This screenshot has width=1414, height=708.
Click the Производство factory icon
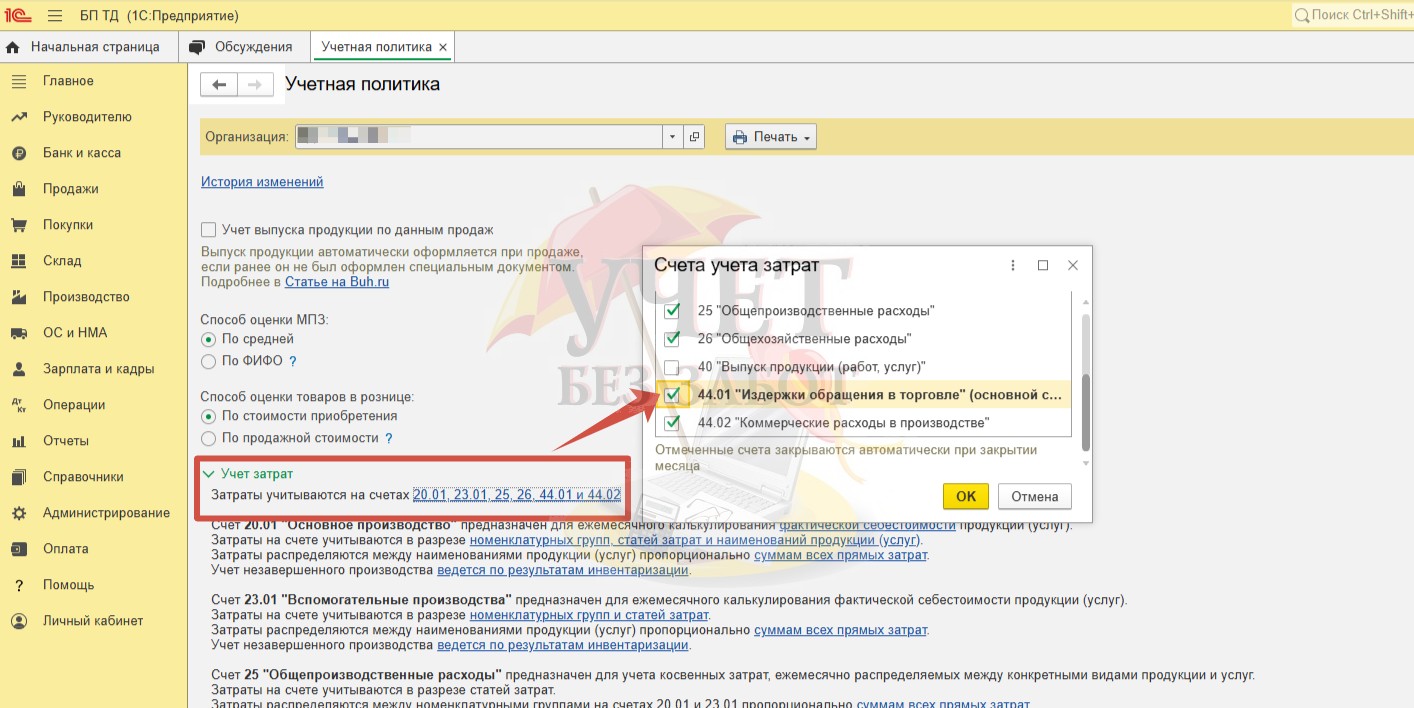tap(18, 297)
